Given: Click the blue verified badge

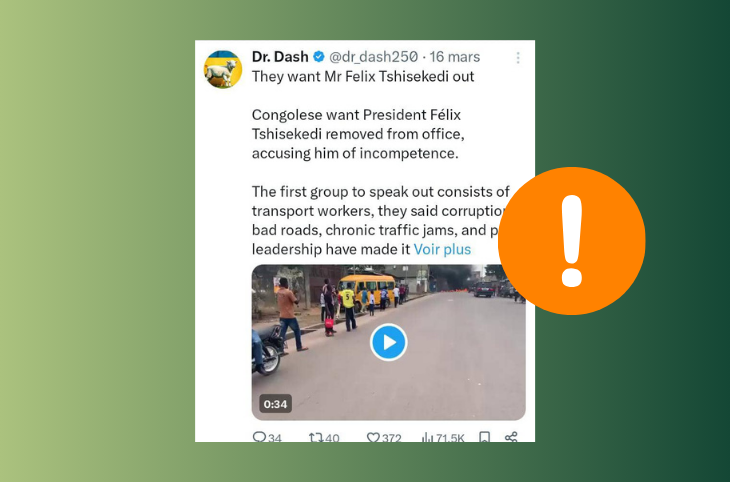Looking at the screenshot, I should [319, 57].
